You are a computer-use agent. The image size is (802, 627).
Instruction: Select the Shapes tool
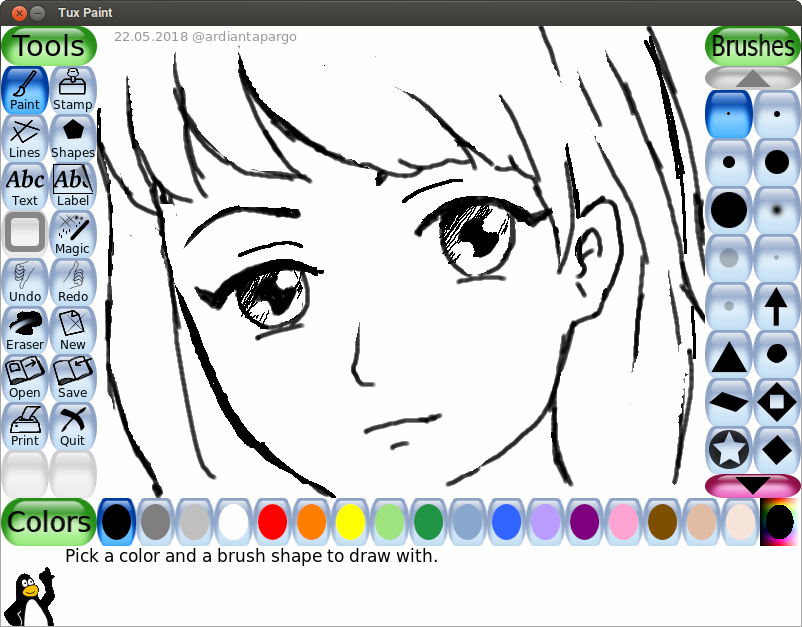[x=72, y=137]
